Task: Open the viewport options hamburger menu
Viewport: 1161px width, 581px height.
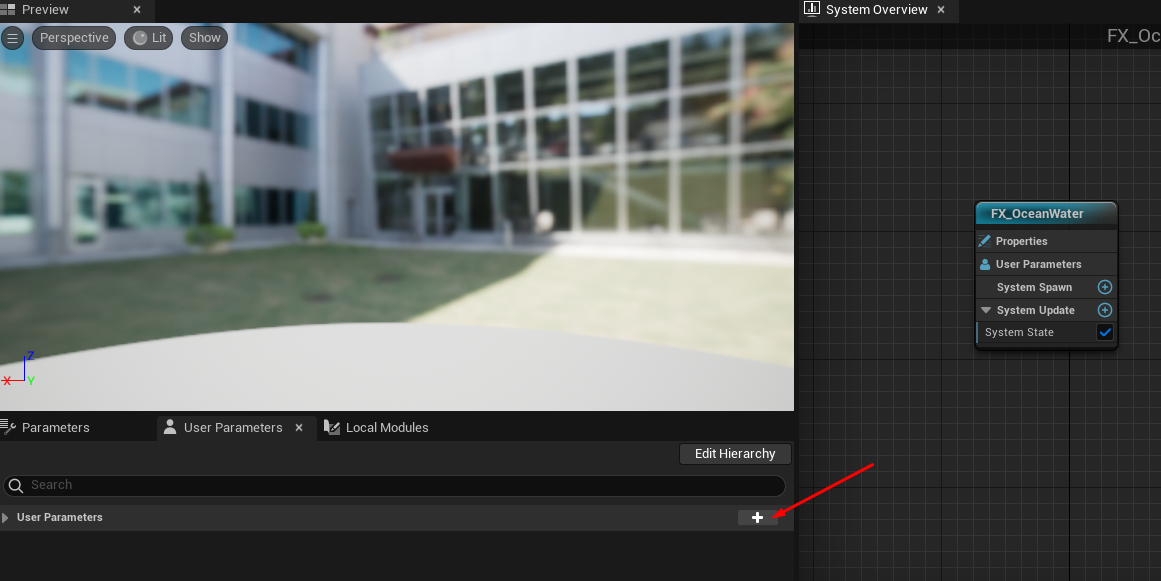Action: tap(13, 38)
